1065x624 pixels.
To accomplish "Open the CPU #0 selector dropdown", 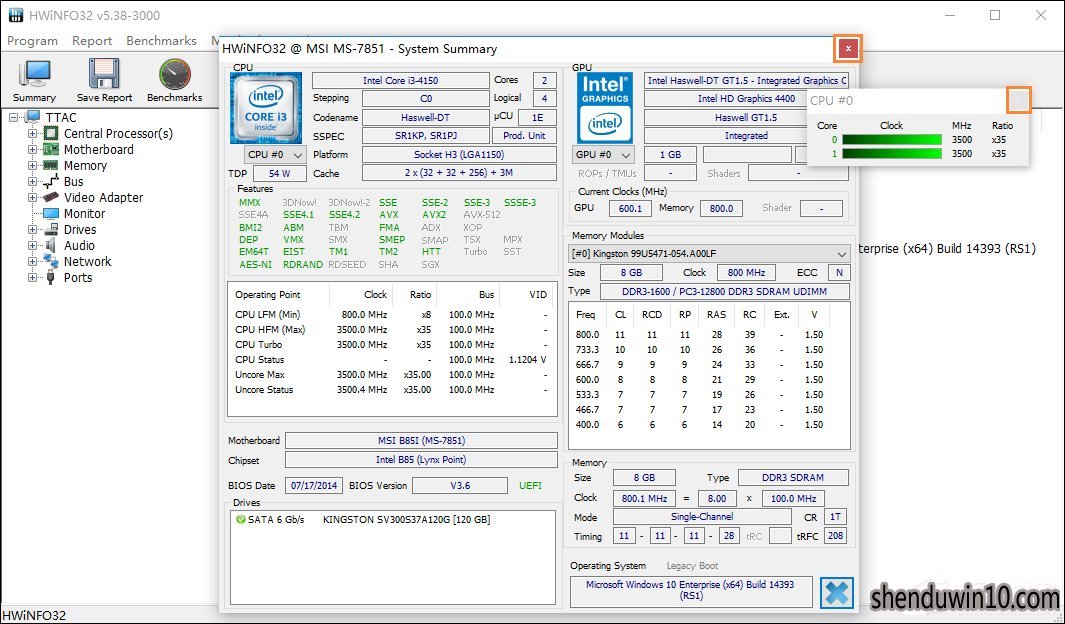I will (275, 155).
